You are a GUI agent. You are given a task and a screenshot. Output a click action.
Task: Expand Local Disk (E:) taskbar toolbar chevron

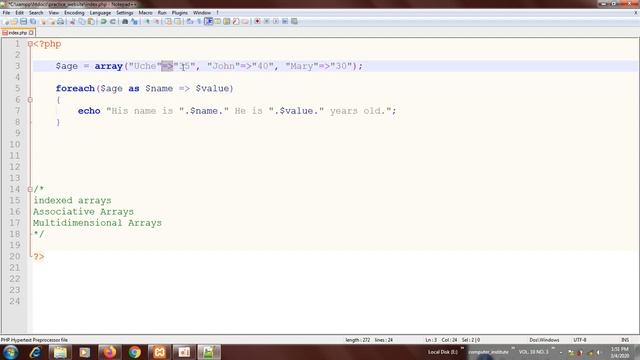462,348
